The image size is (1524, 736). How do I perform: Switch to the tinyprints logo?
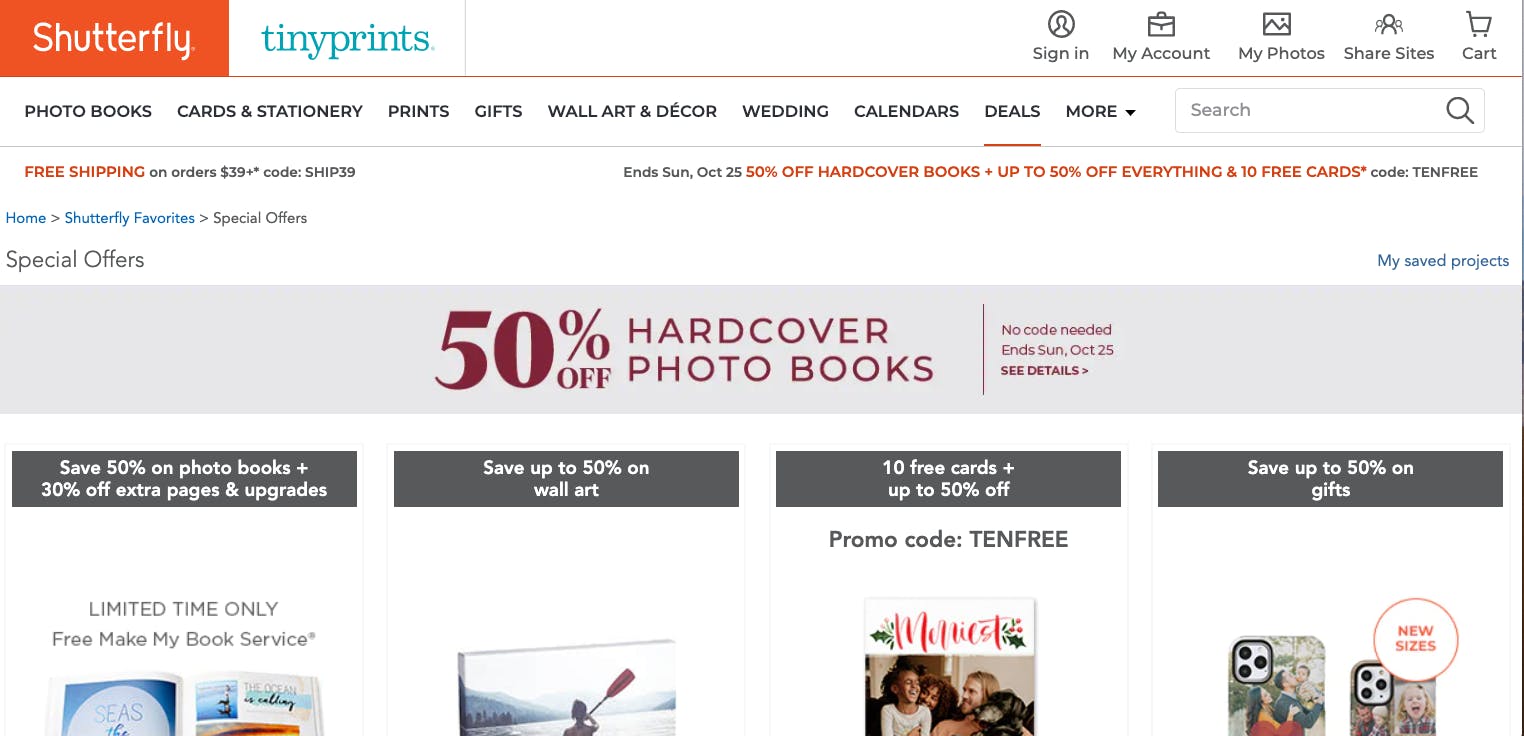(346, 39)
